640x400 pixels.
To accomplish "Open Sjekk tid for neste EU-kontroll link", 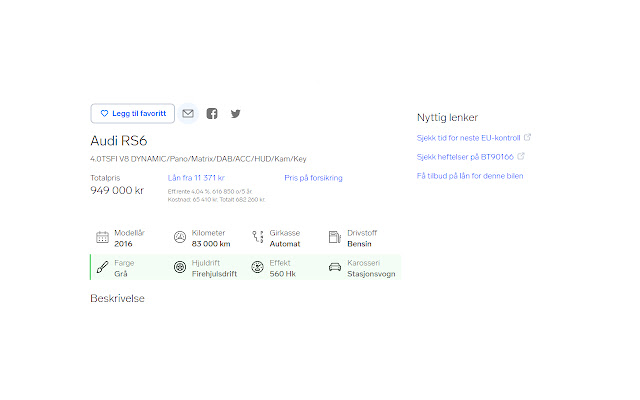I will (x=469, y=138).
